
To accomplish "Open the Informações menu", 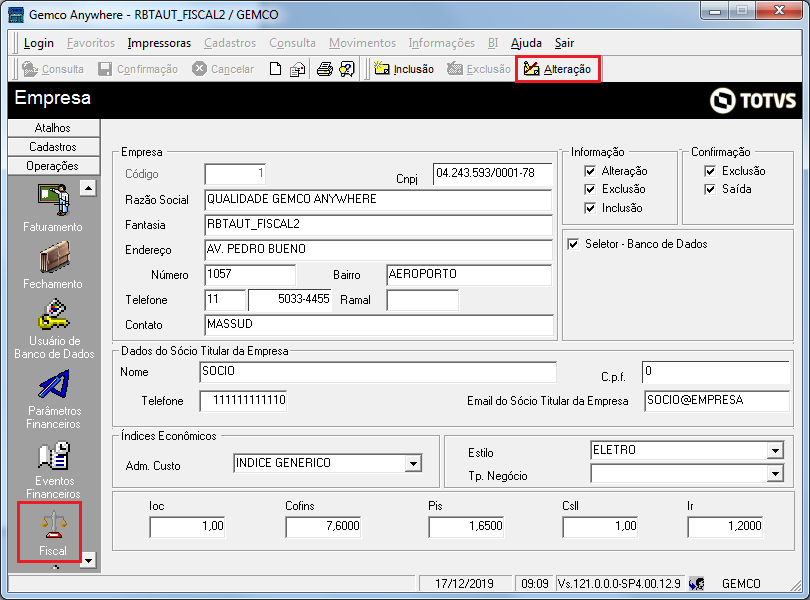I will (x=442, y=43).
